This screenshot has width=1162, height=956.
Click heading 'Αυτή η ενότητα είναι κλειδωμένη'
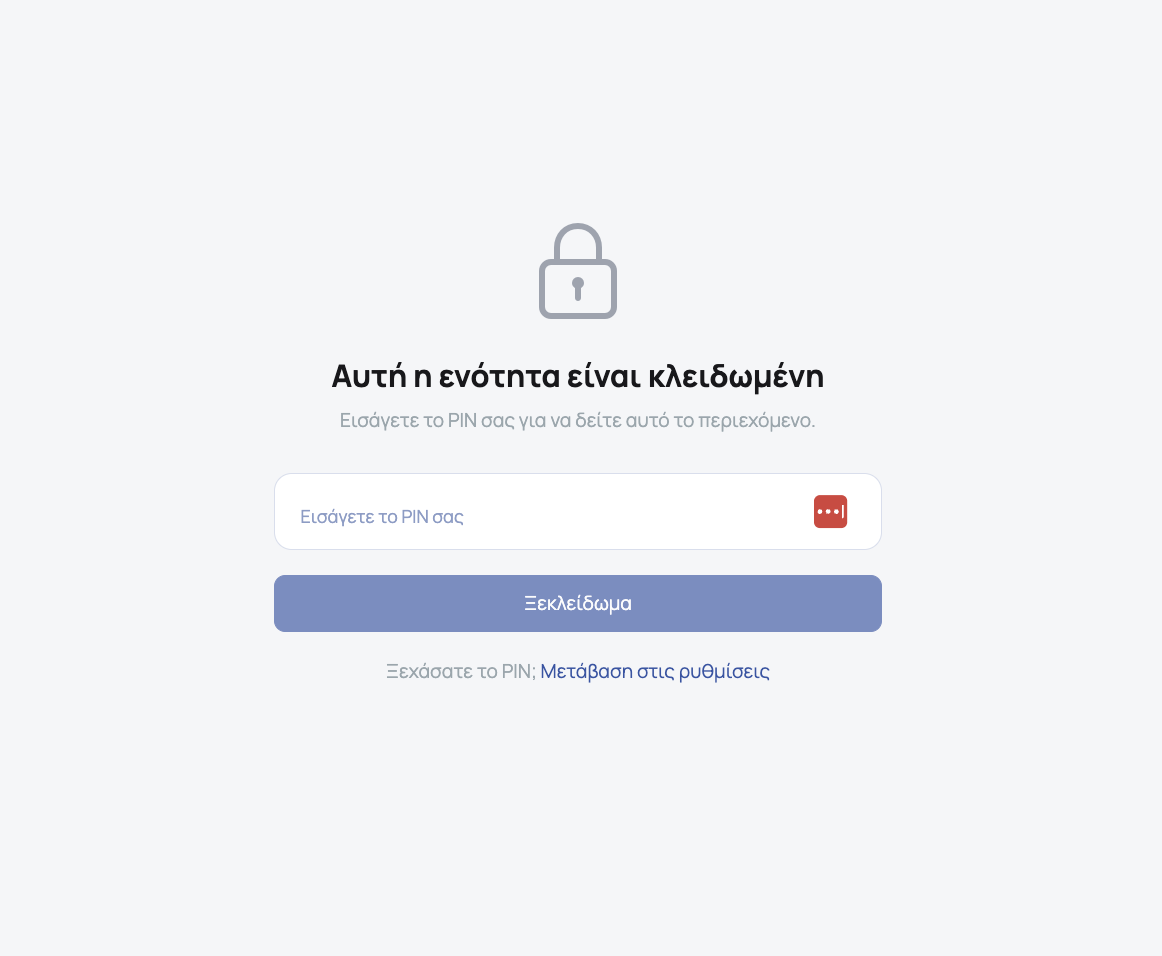(x=578, y=376)
